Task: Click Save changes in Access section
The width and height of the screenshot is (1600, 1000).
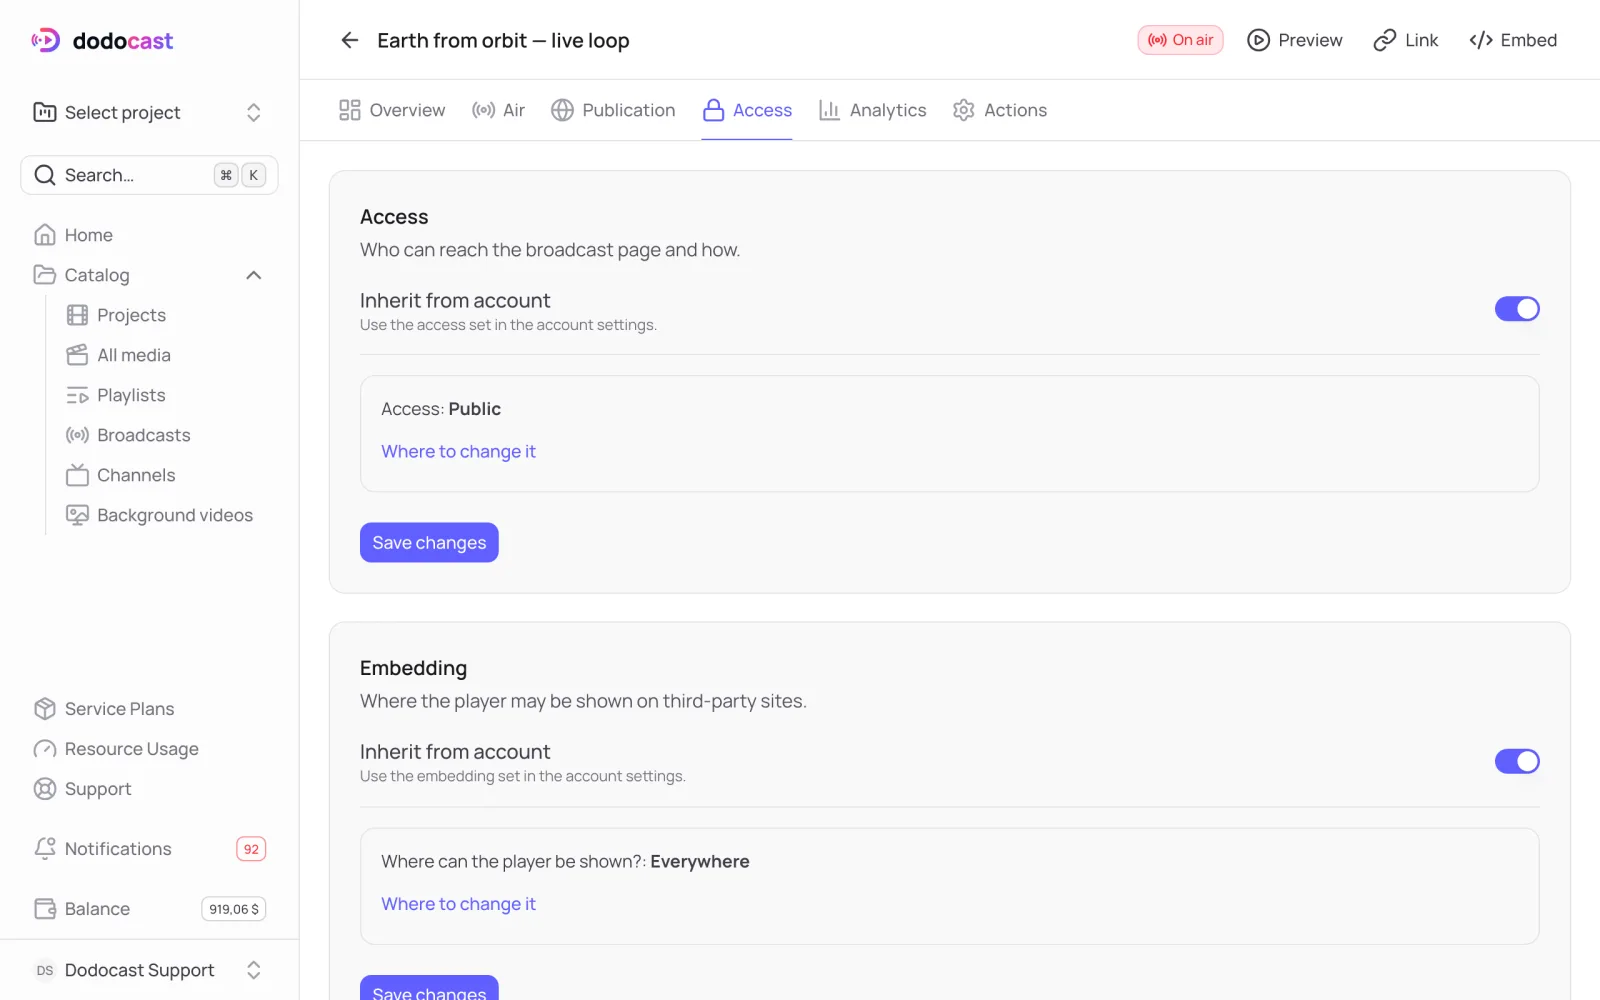Action: [429, 543]
